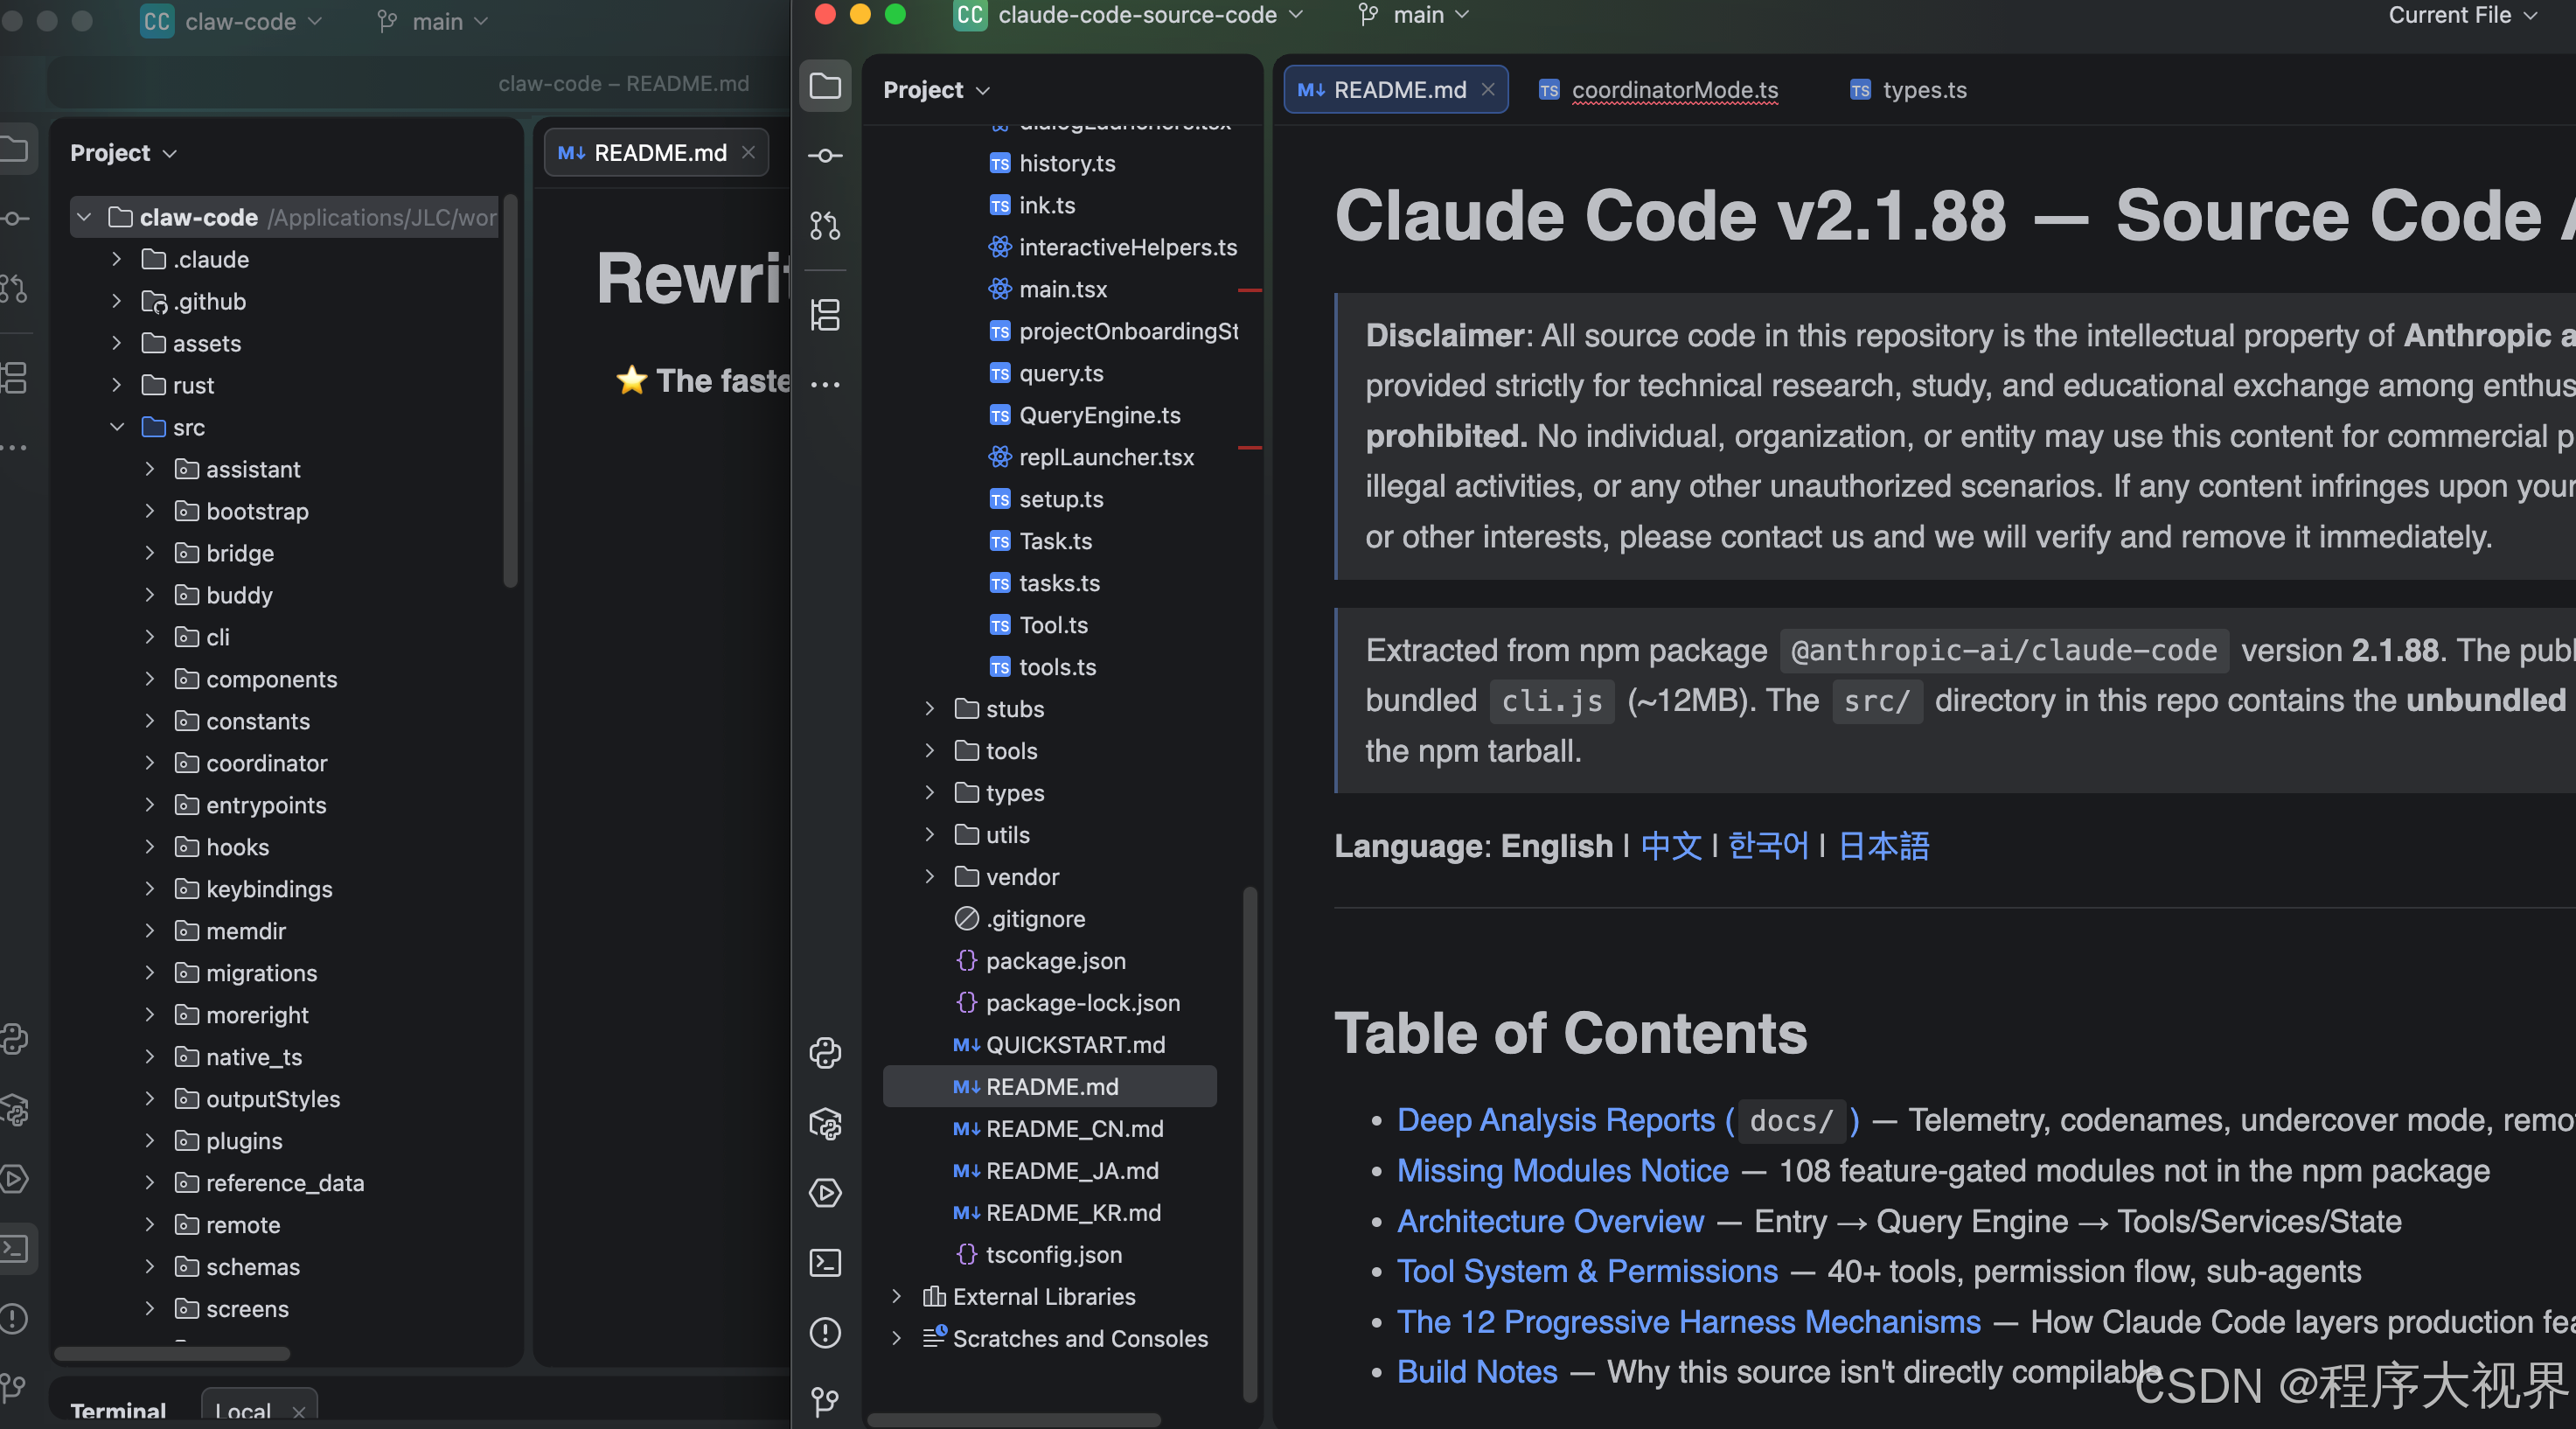This screenshot has width=2576, height=1429.
Task: Open the Terminal tool window icon
Action: (x=825, y=1263)
